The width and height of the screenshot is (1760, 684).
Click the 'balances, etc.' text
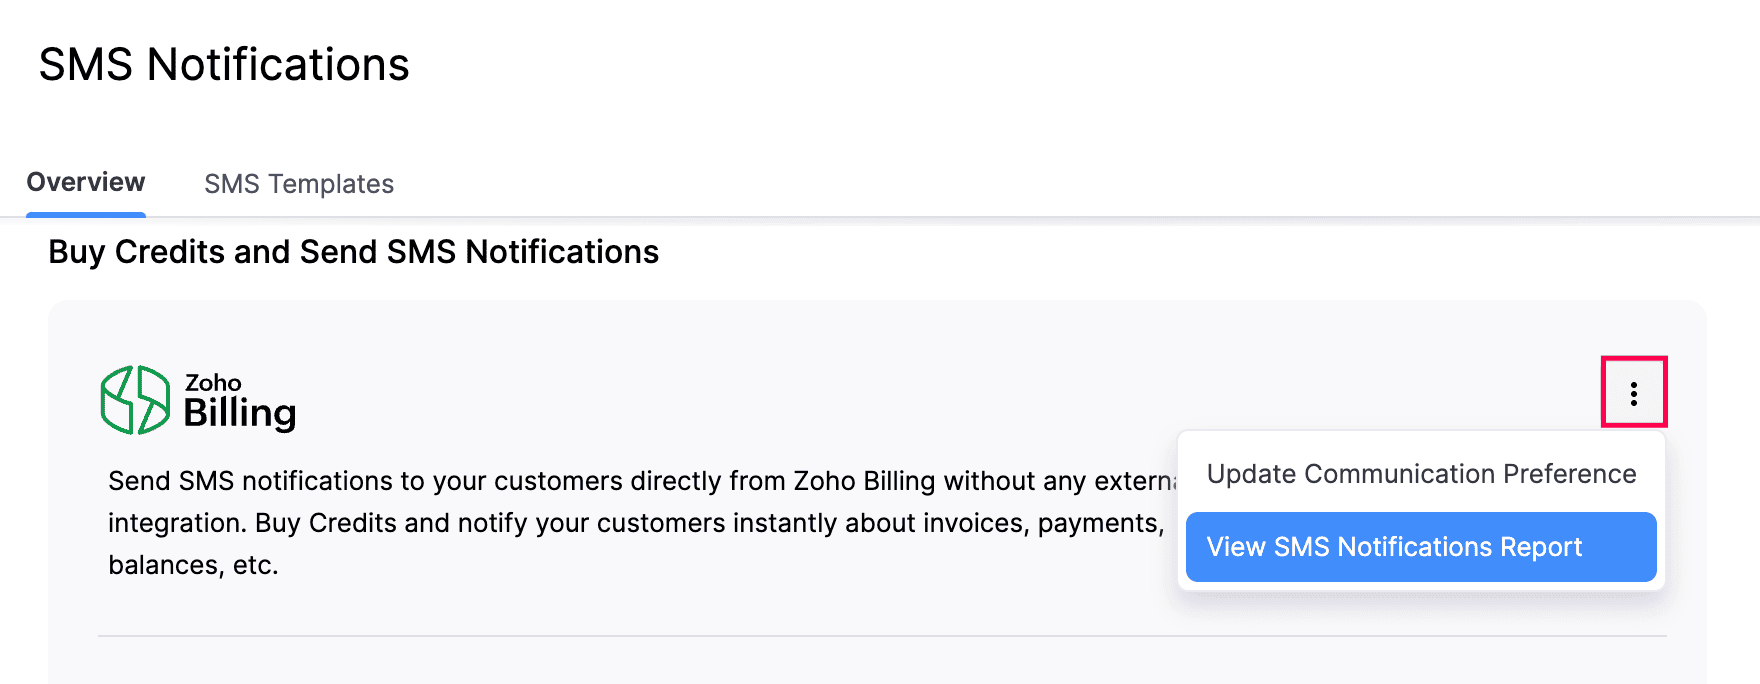(x=193, y=565)
